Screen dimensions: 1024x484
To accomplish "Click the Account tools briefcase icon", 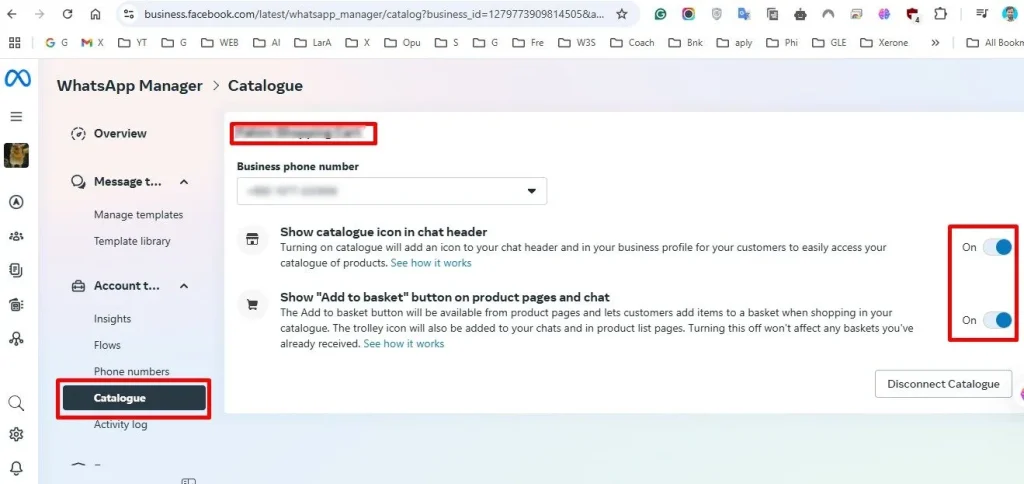I will pyautogui.click(x=78, y=285).
